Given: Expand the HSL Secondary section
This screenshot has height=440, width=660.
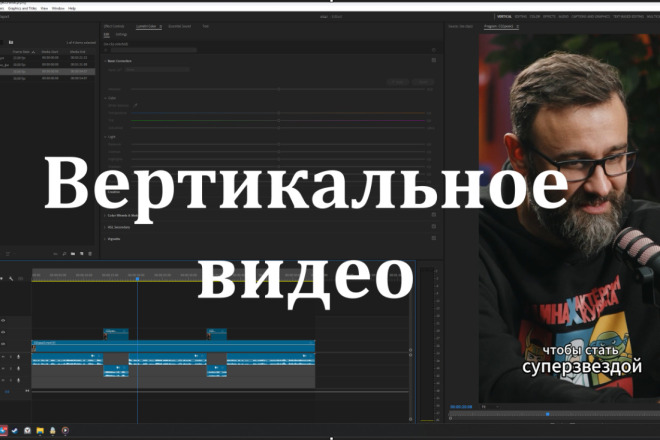Looking at the screenshot, I should click(105, 227).
